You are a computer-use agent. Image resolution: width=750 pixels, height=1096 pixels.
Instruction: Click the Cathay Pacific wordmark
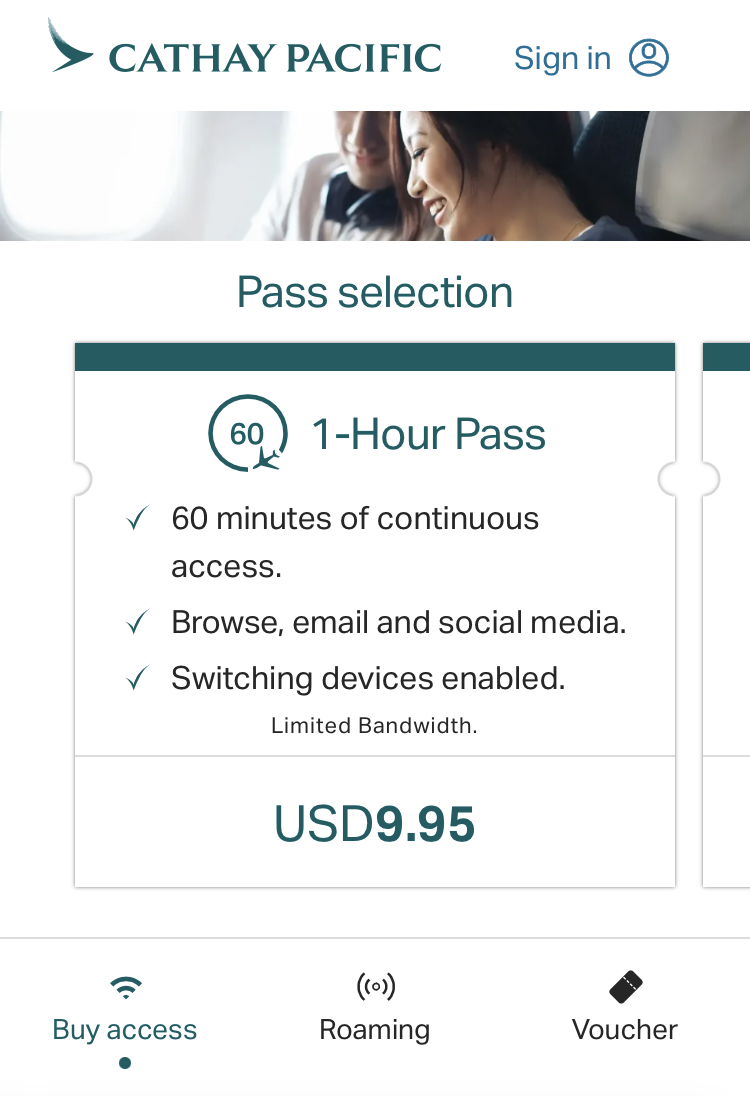click(275, 58)
